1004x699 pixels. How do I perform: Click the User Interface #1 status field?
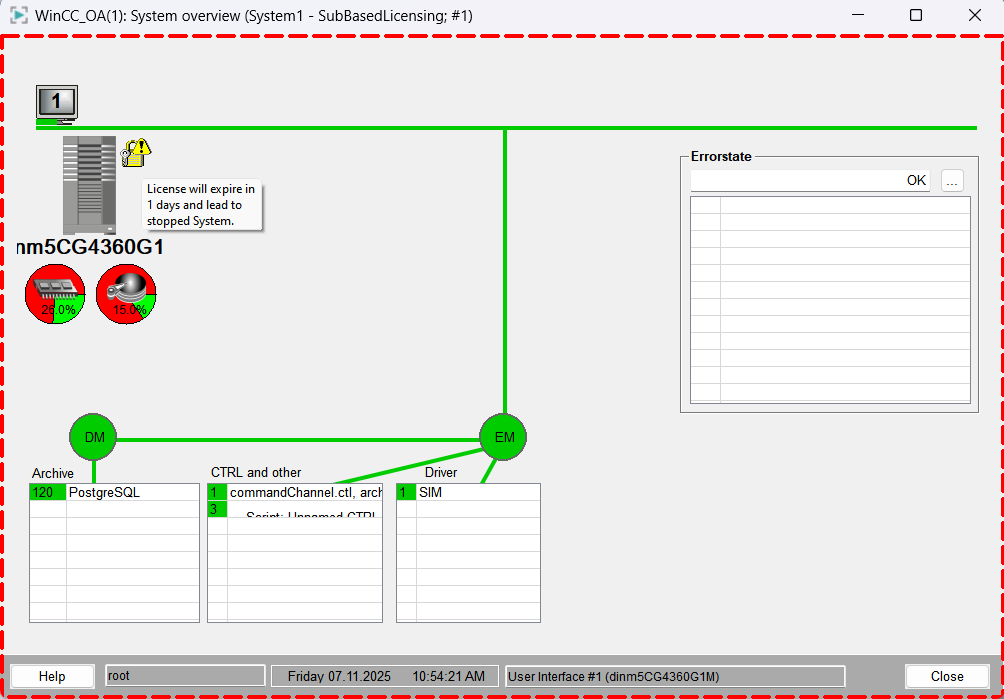675,676
